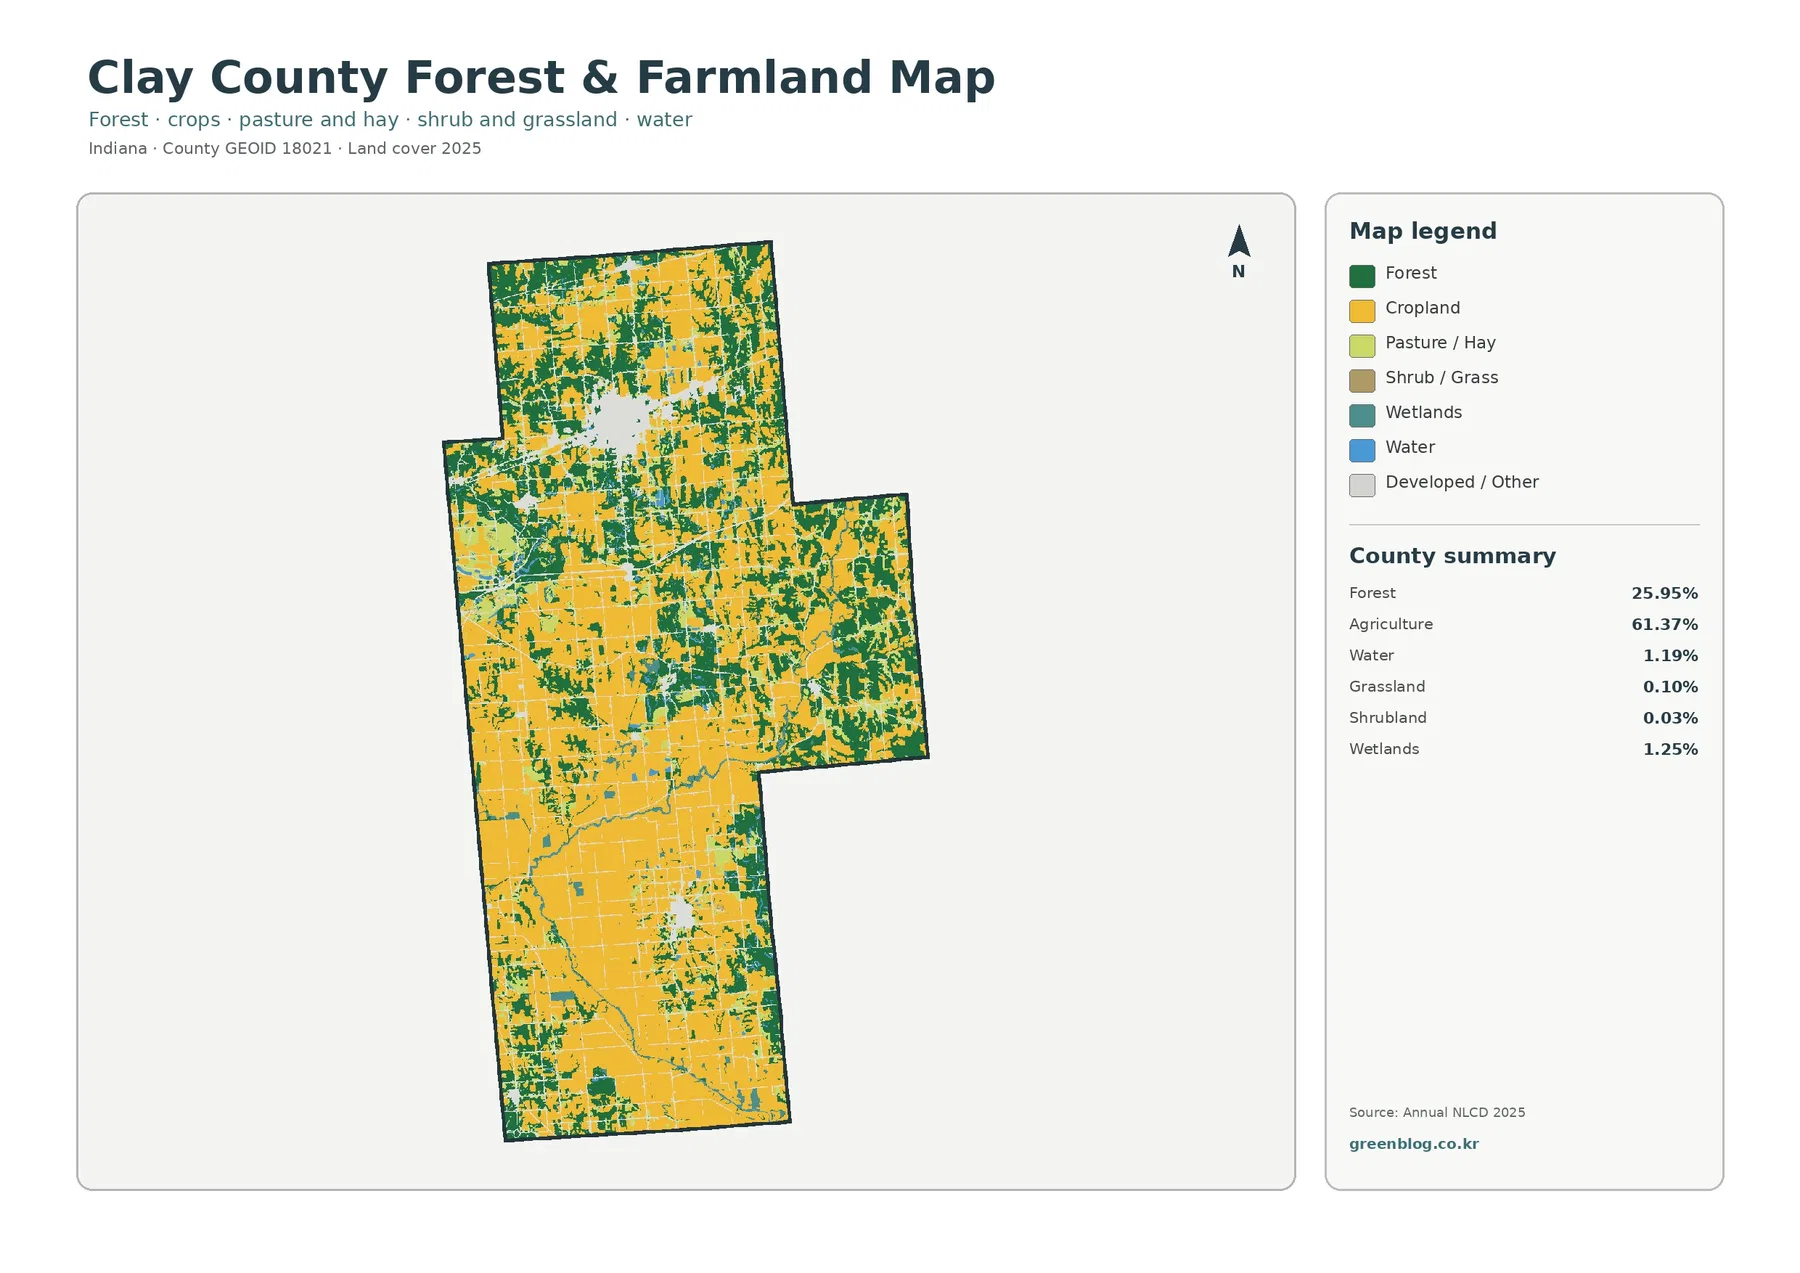Click the 'Grassland' summary row label
Image resolution: width=1800 pixels, height=1273 pixels.
[1387, 686]
